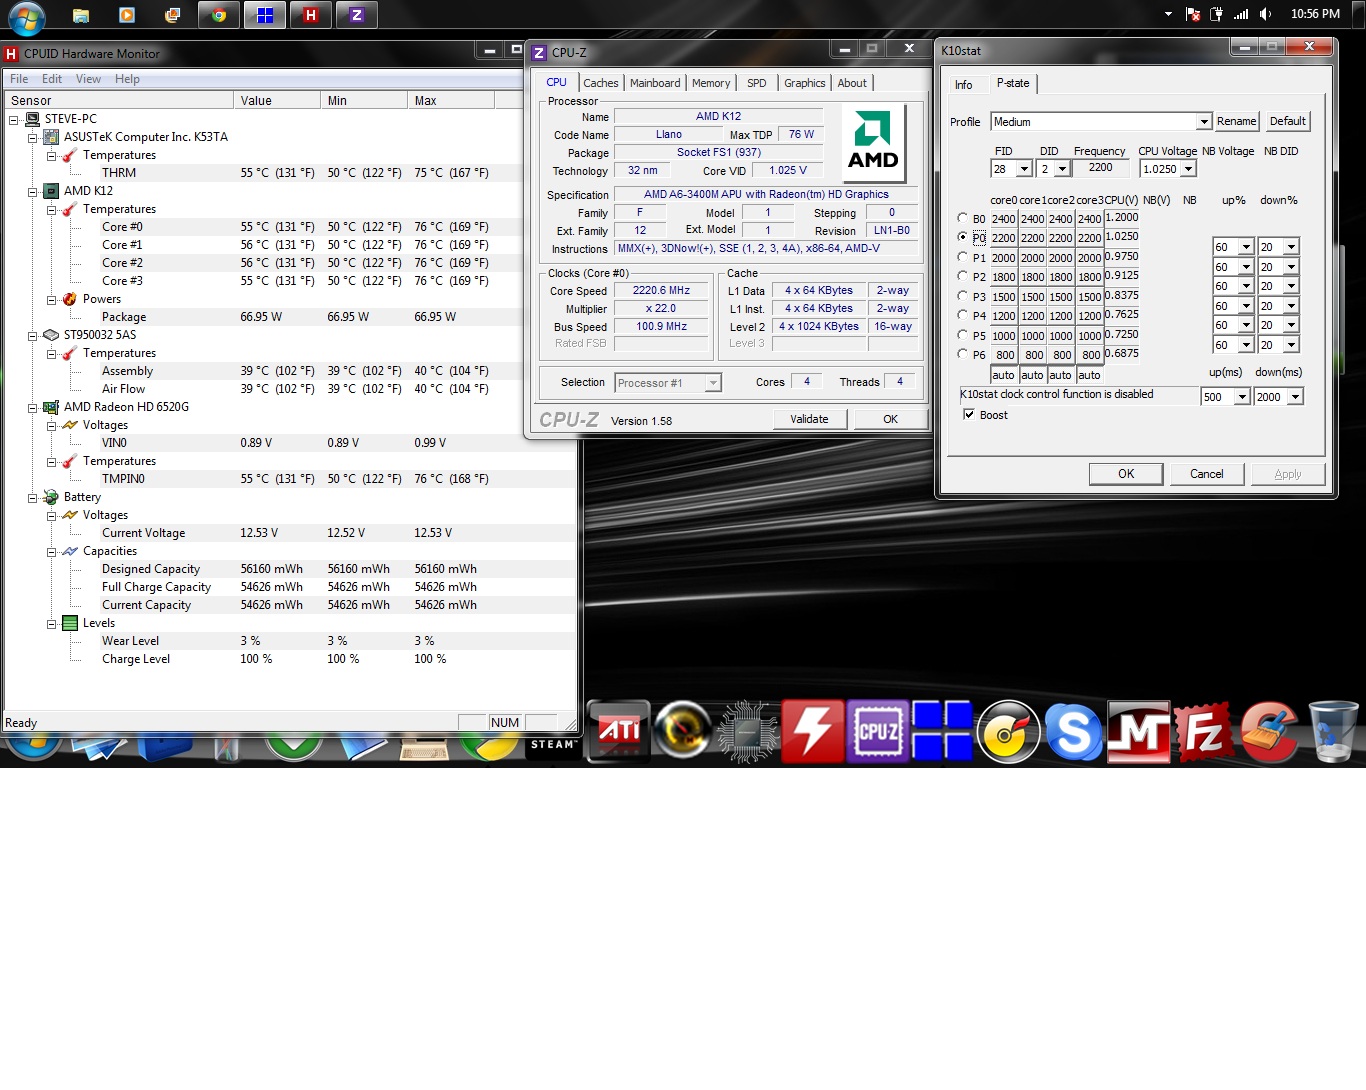Click the core0 2200 frequency cell for P0

pyautogui.click(x=1004, y=238)
